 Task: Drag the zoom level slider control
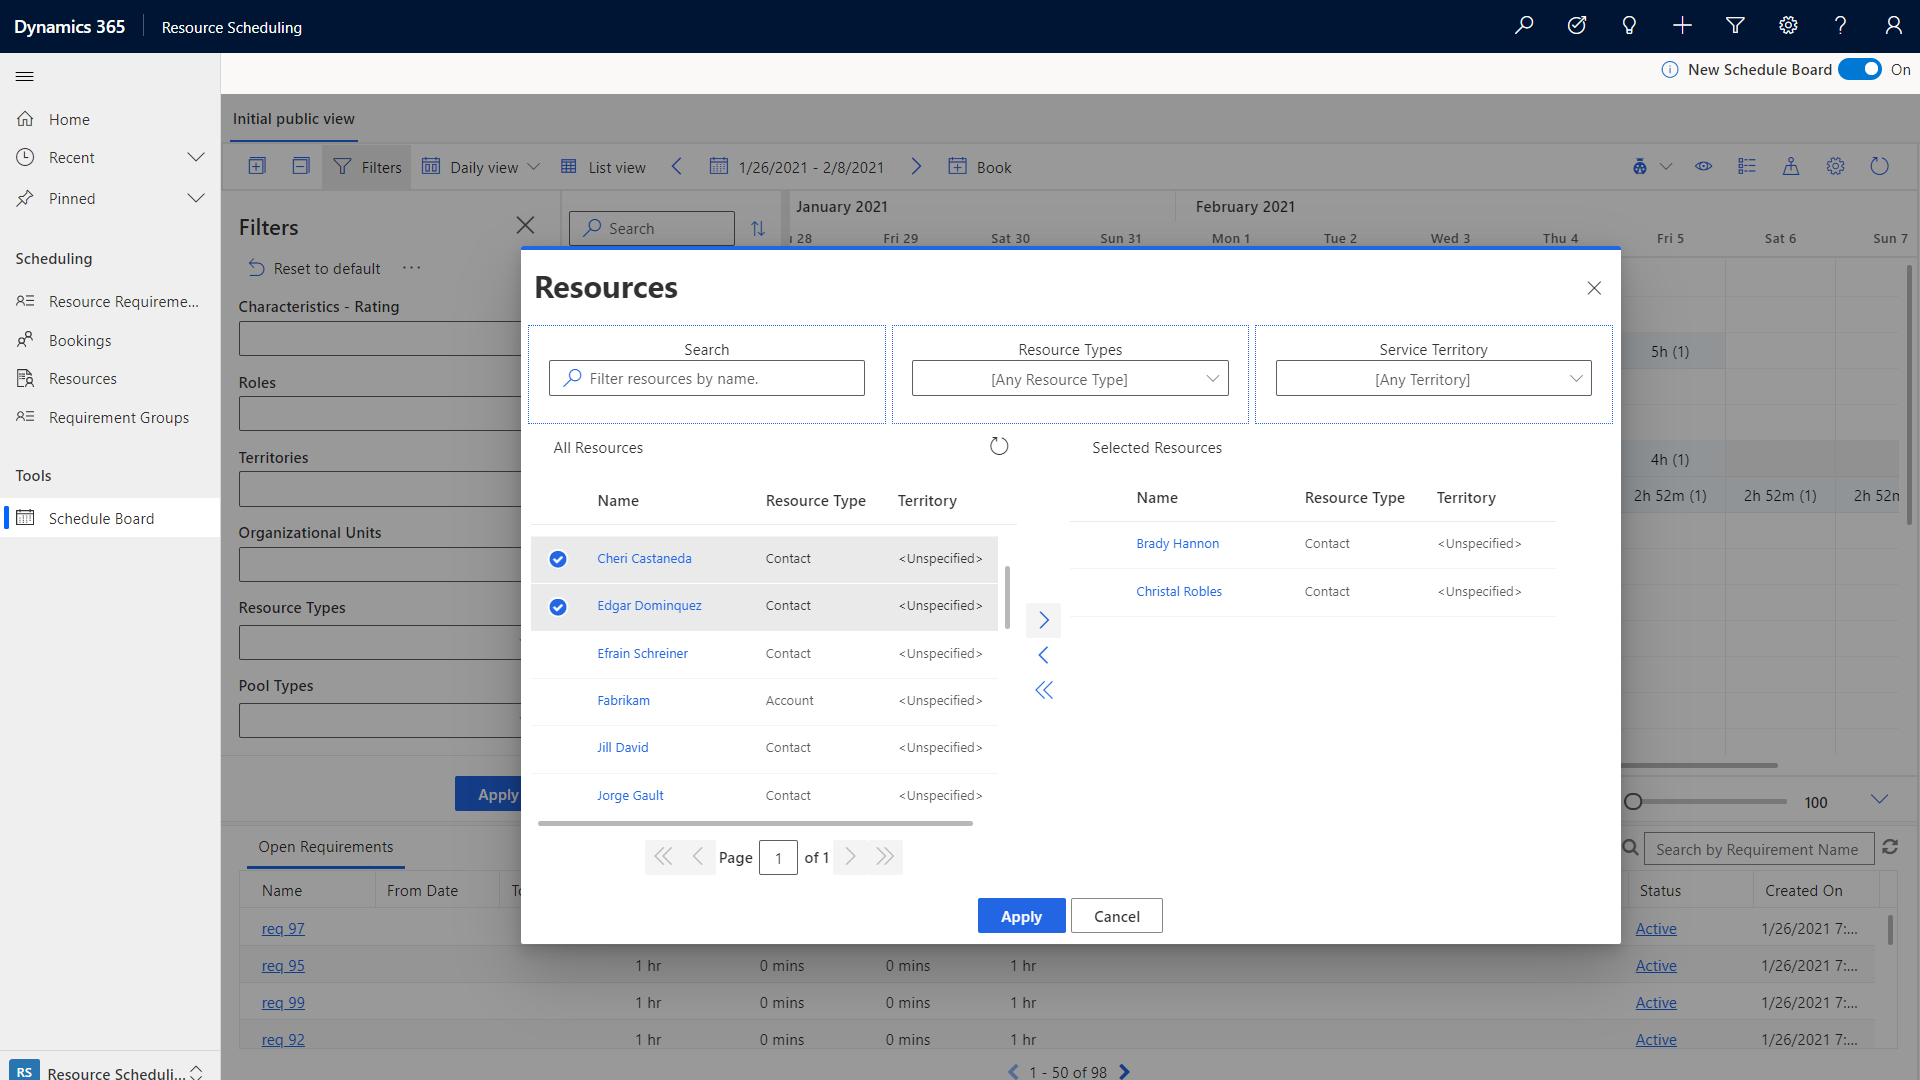click(x=1635, y=800)
